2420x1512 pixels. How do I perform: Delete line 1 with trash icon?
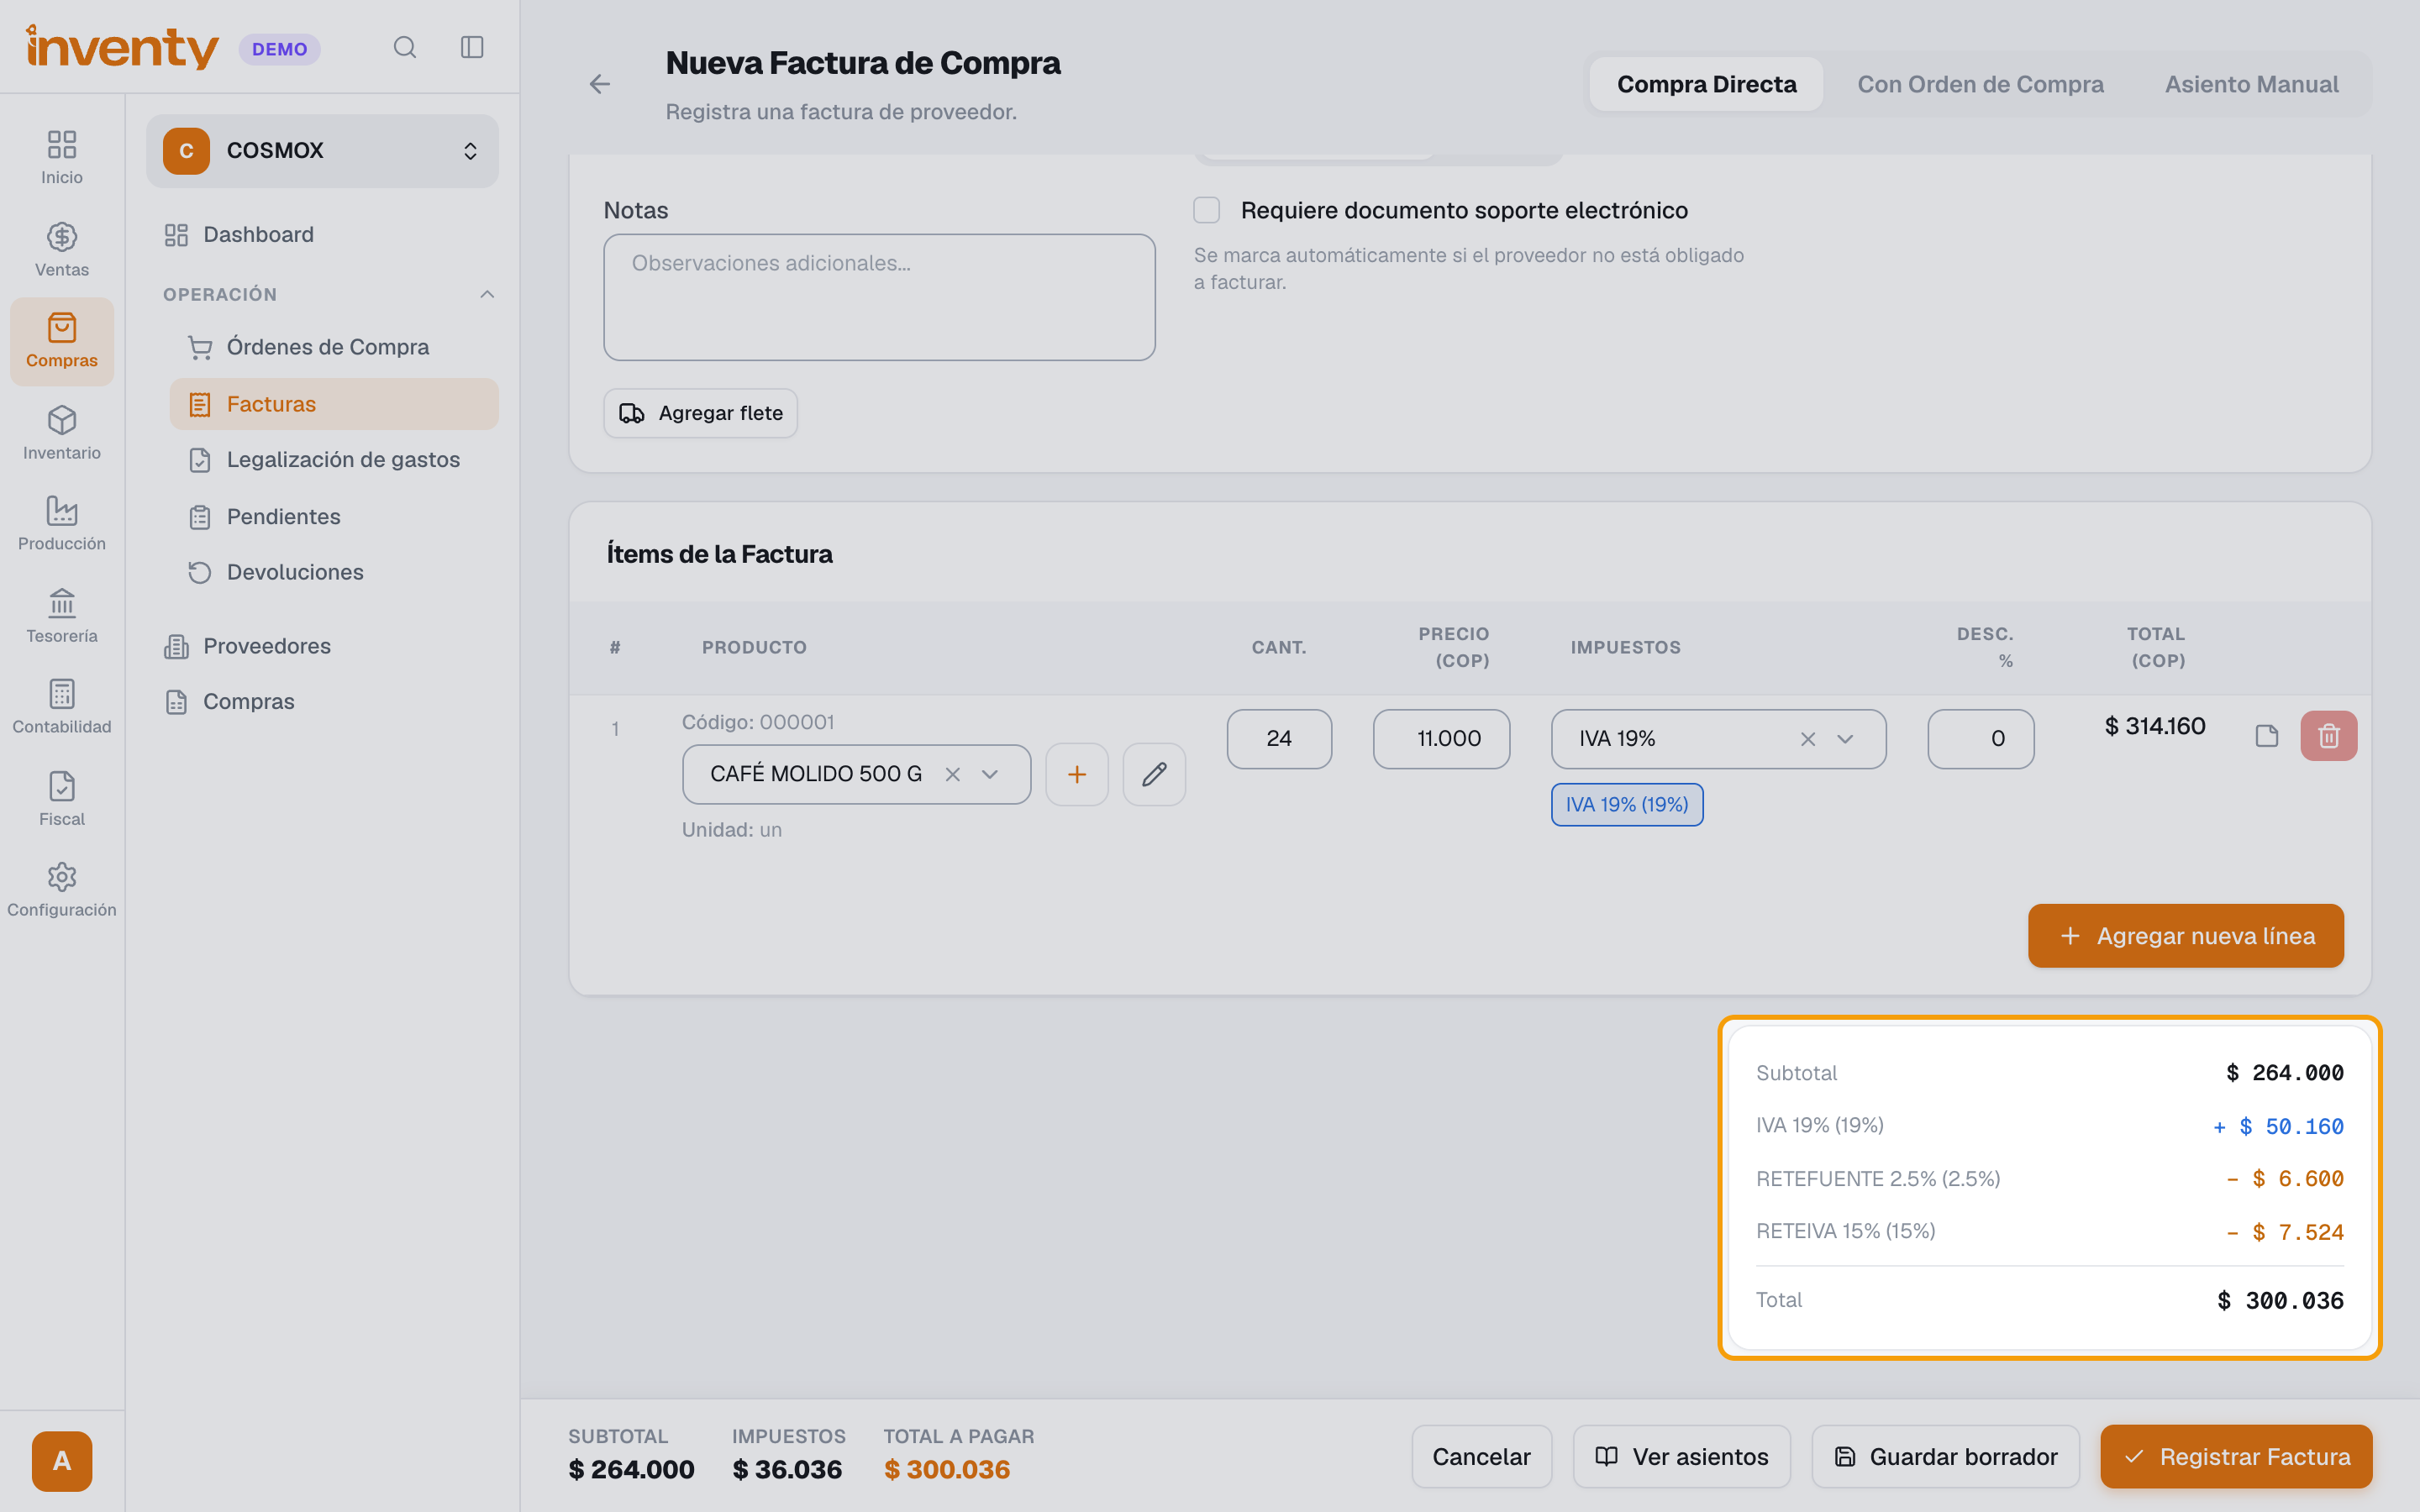tap(2328, 736)
